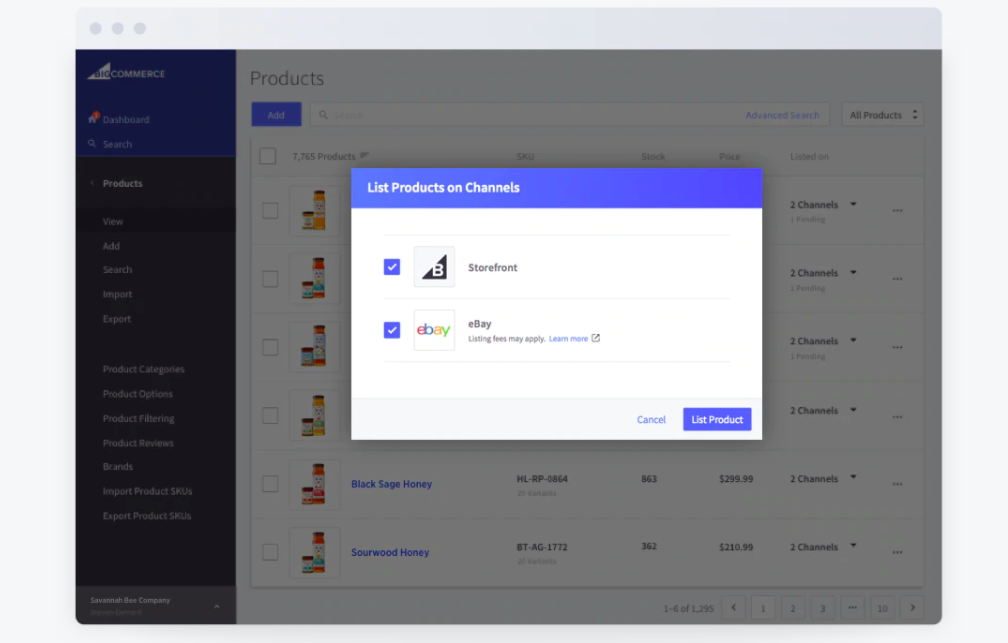Go to page 3
This screenshot has width=1008, height=643.
(x=822, y=608)
